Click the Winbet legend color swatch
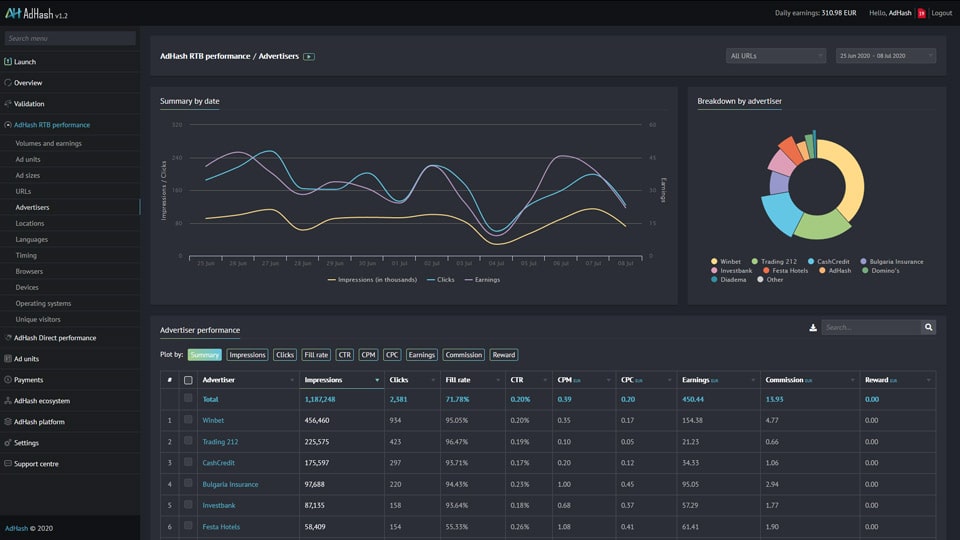Viewport: 960px width, 540px height. coord(713,262)
